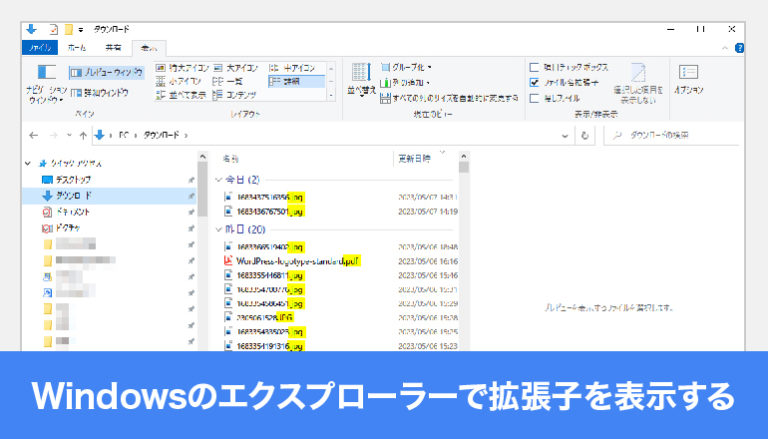The height and width of the screenshot is (439, 768).
Task: Switch to the Share (共有) tab
Action: coord(113,48)
